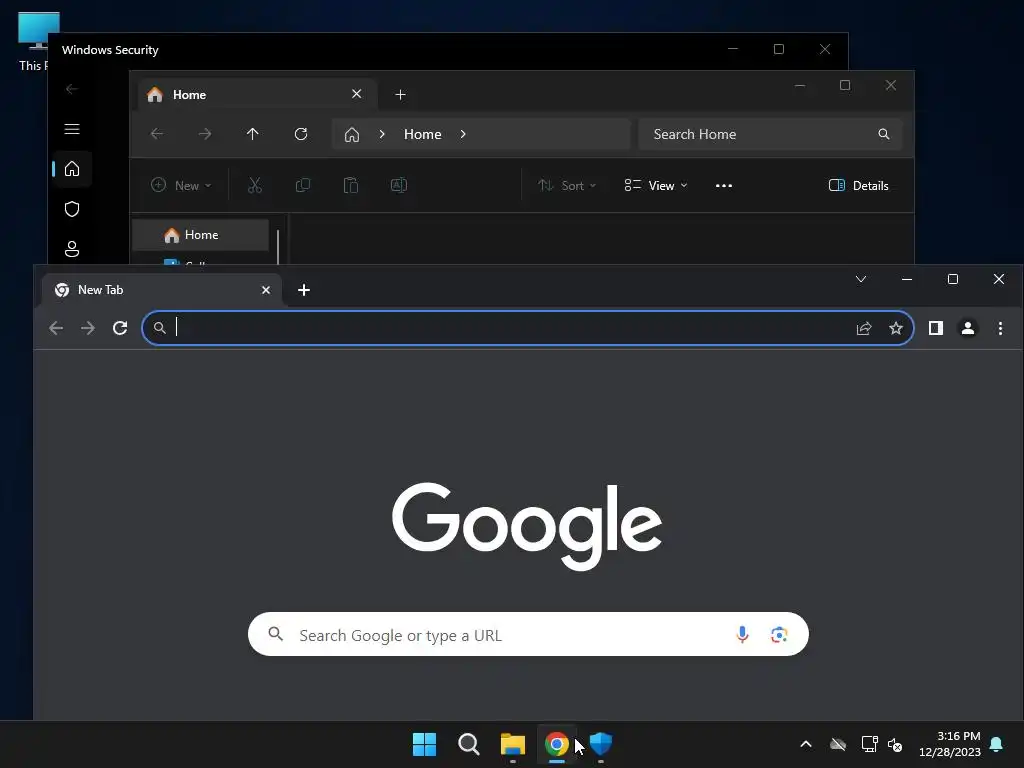Click the muted volume tray icon
The width and height of the screenshot is (1024, 768).
895,744
